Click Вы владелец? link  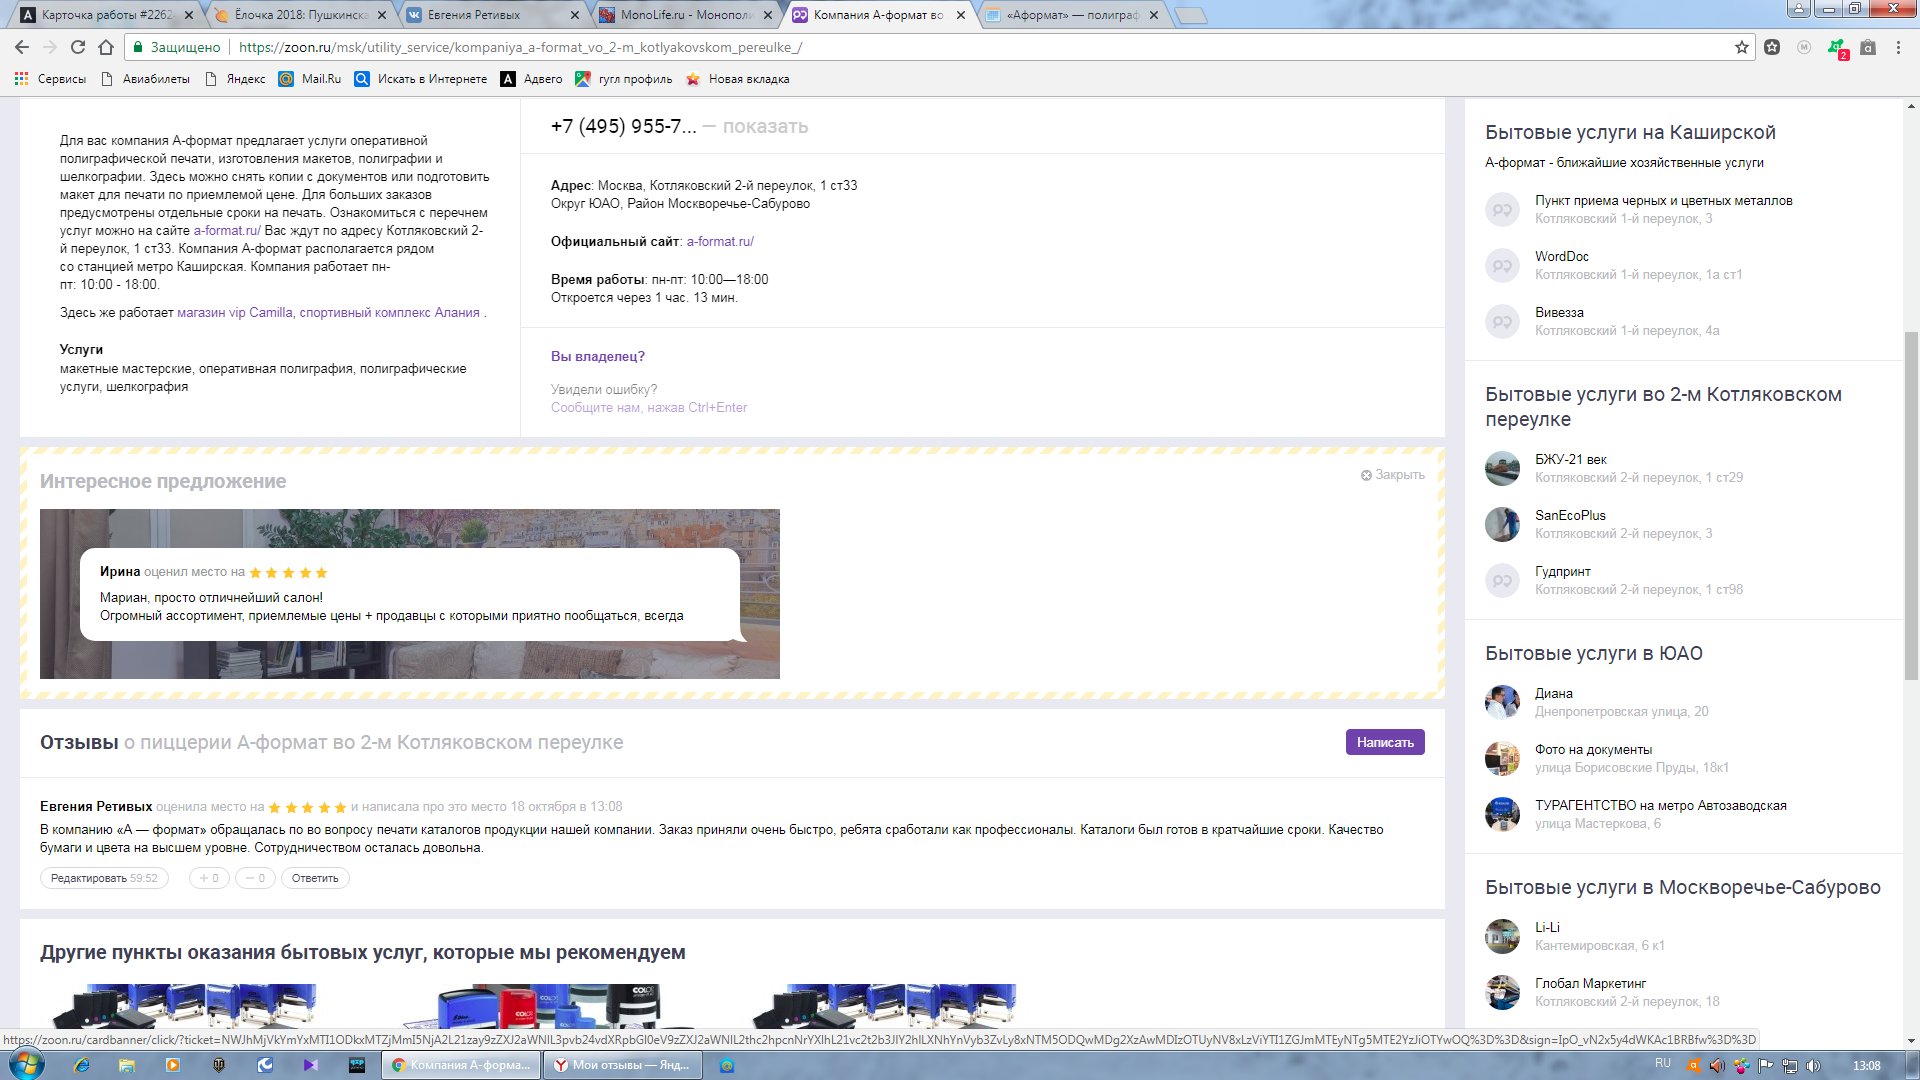pyautogui.click(x=597, y=356)
